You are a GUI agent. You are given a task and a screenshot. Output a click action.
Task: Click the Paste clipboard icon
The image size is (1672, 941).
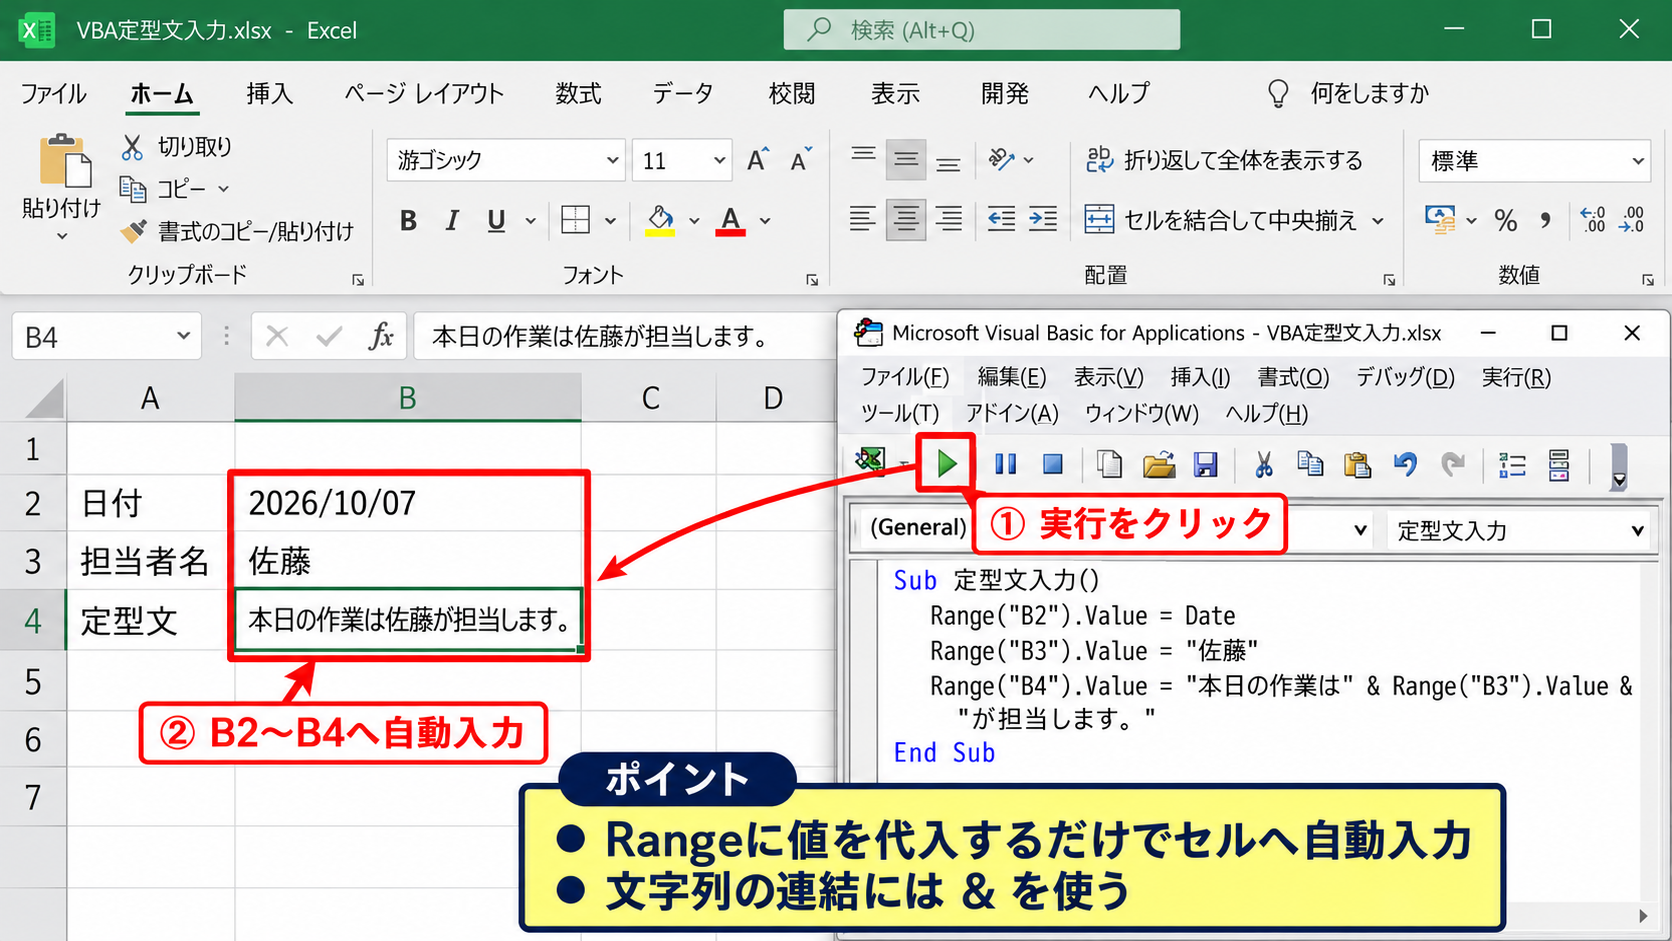[64, 161]
